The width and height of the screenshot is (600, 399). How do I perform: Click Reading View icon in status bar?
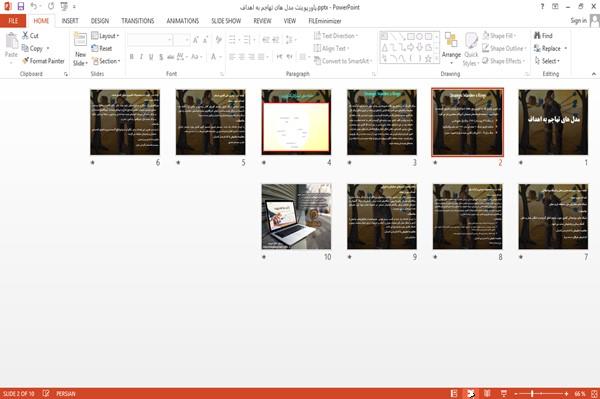[x=487, y=393]
